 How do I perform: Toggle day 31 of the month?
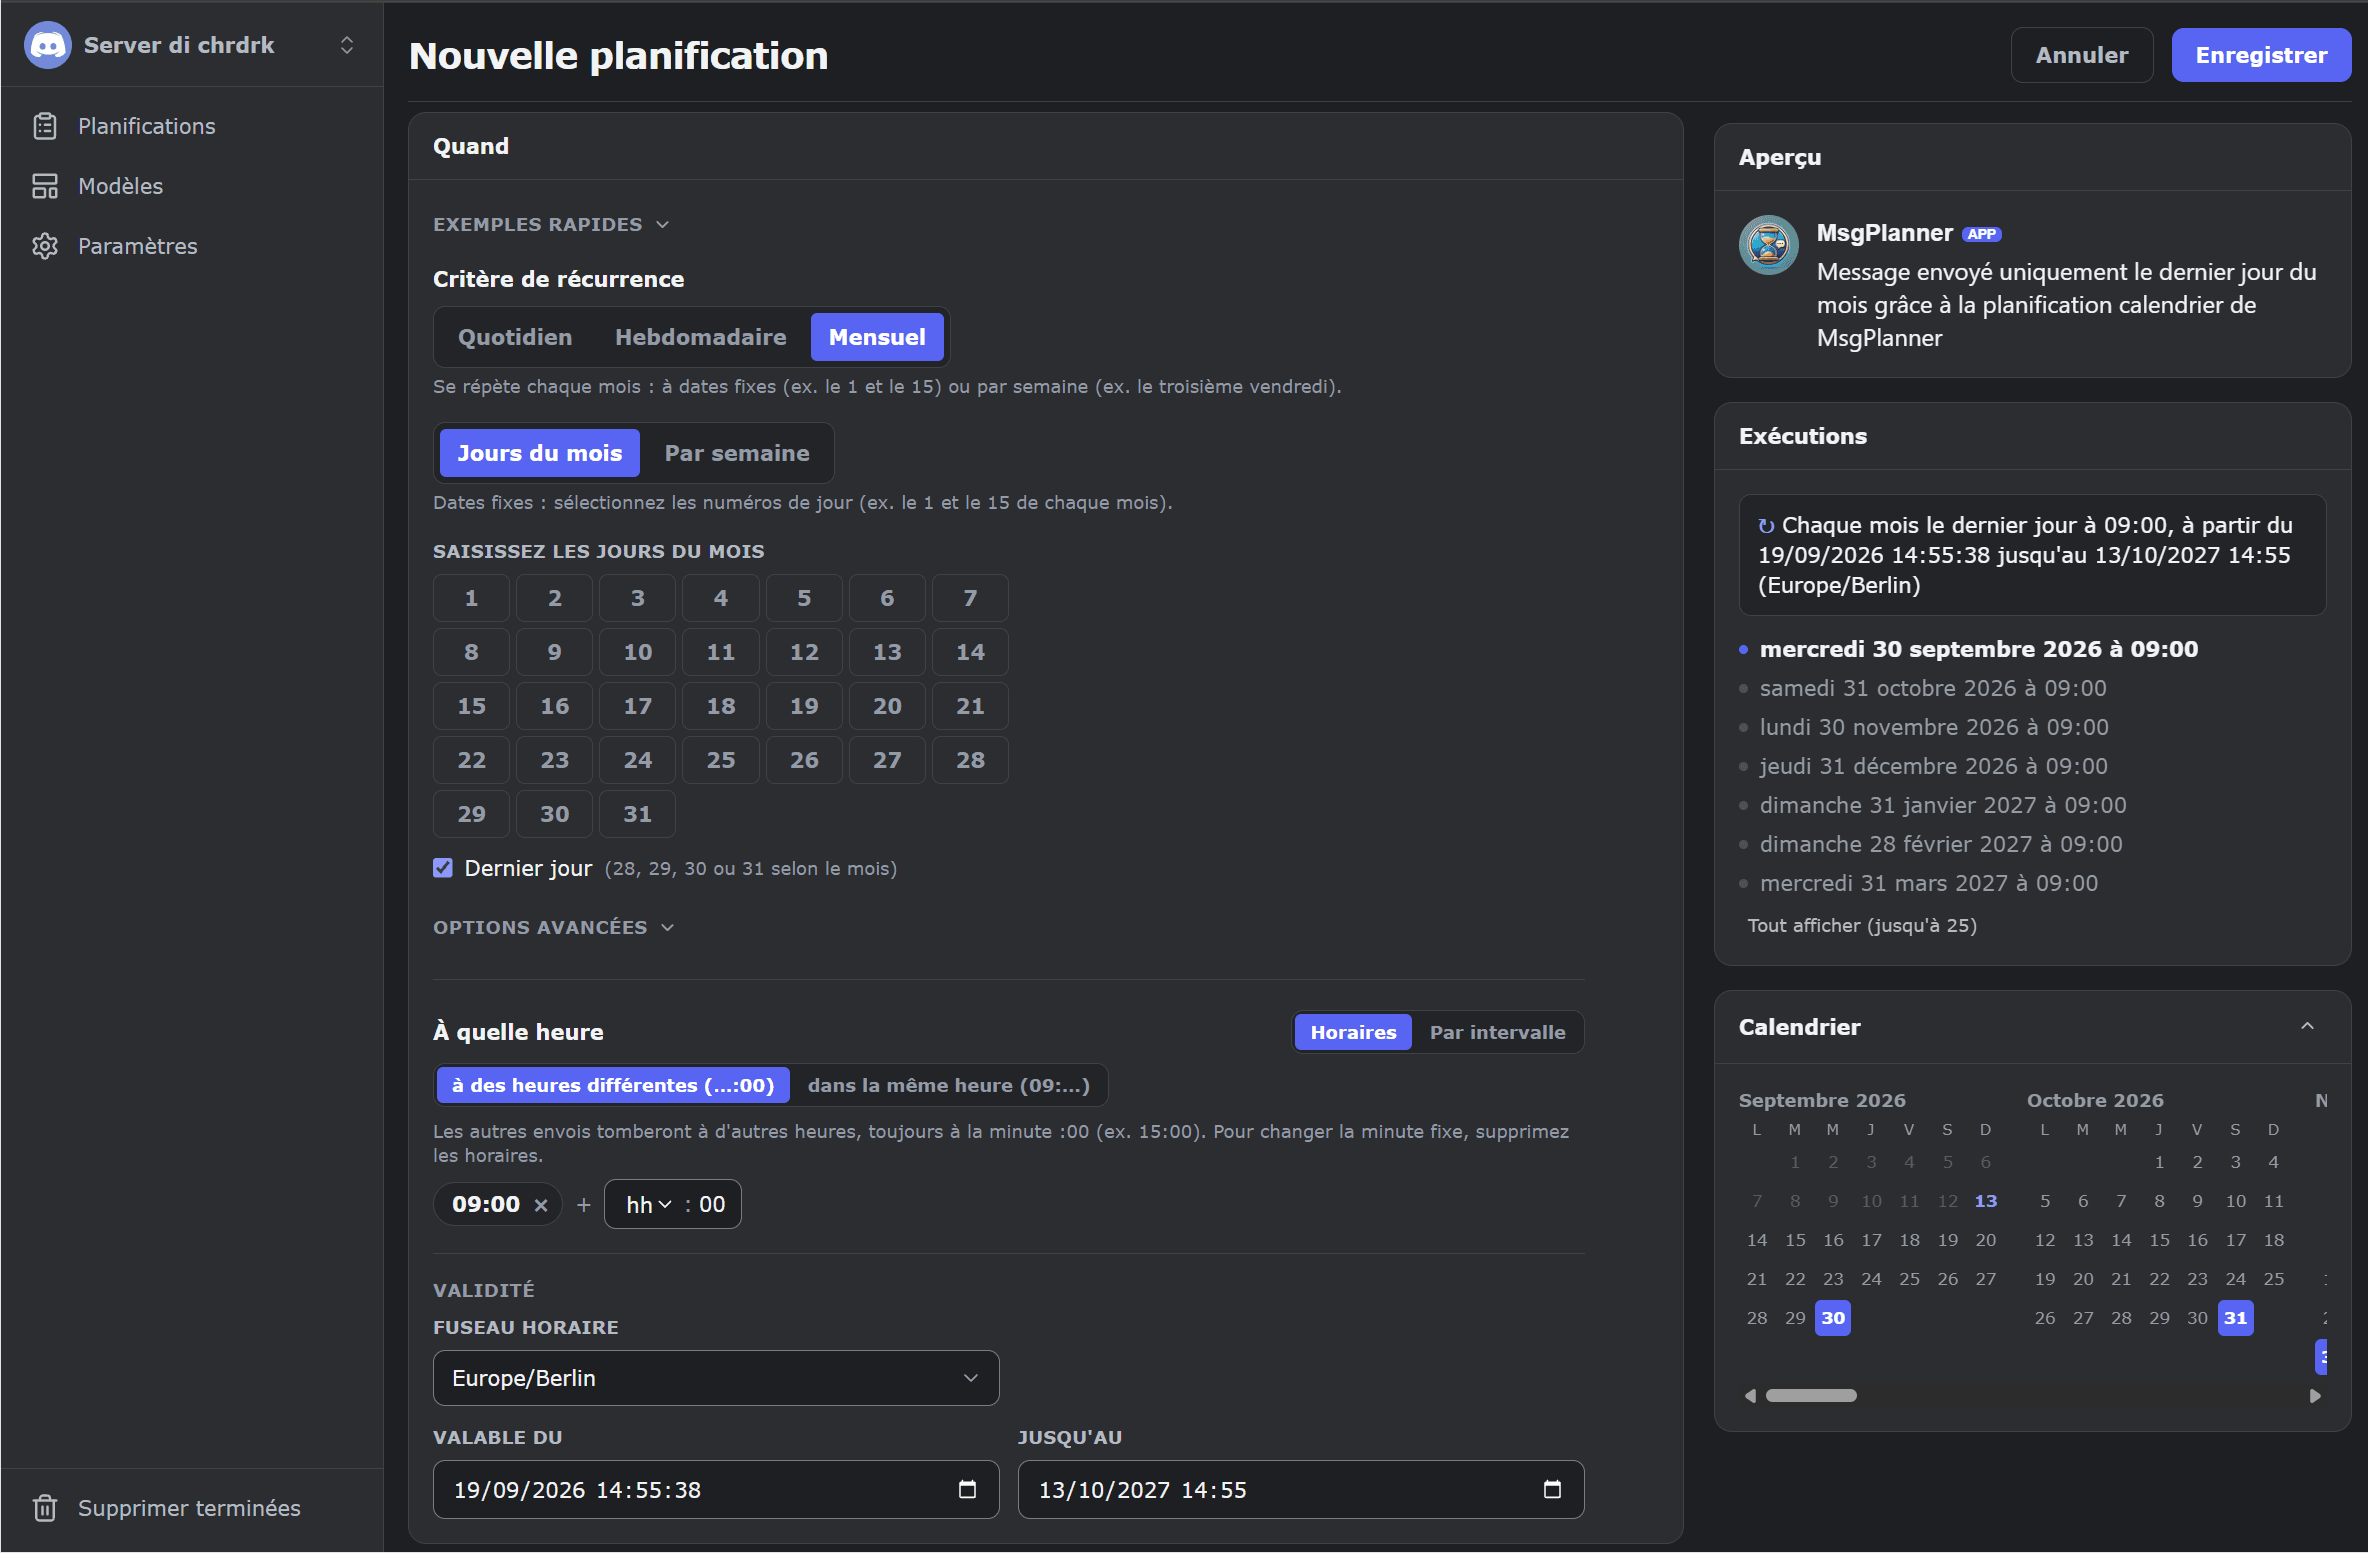pos(637,814)
